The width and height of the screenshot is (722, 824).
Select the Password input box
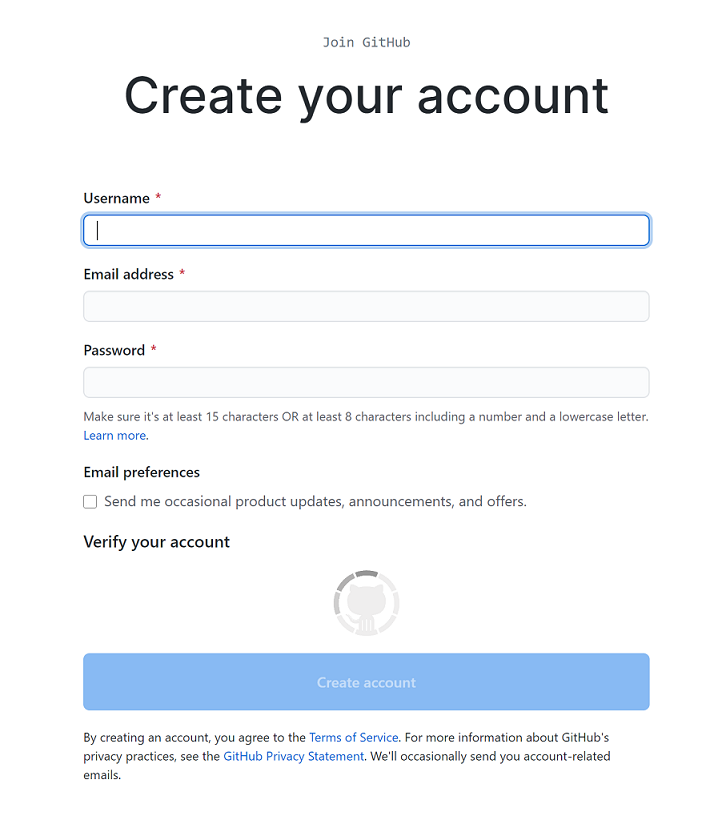(366, 383)
